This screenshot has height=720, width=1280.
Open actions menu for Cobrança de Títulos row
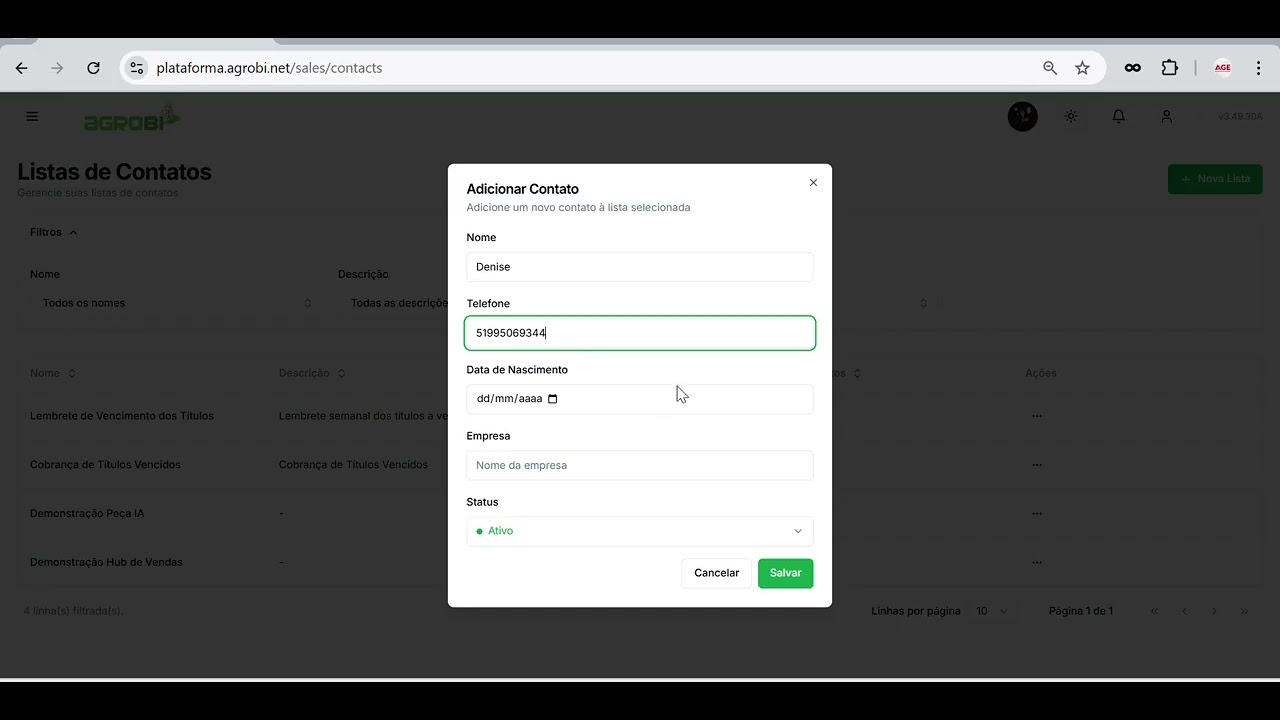1037,465
